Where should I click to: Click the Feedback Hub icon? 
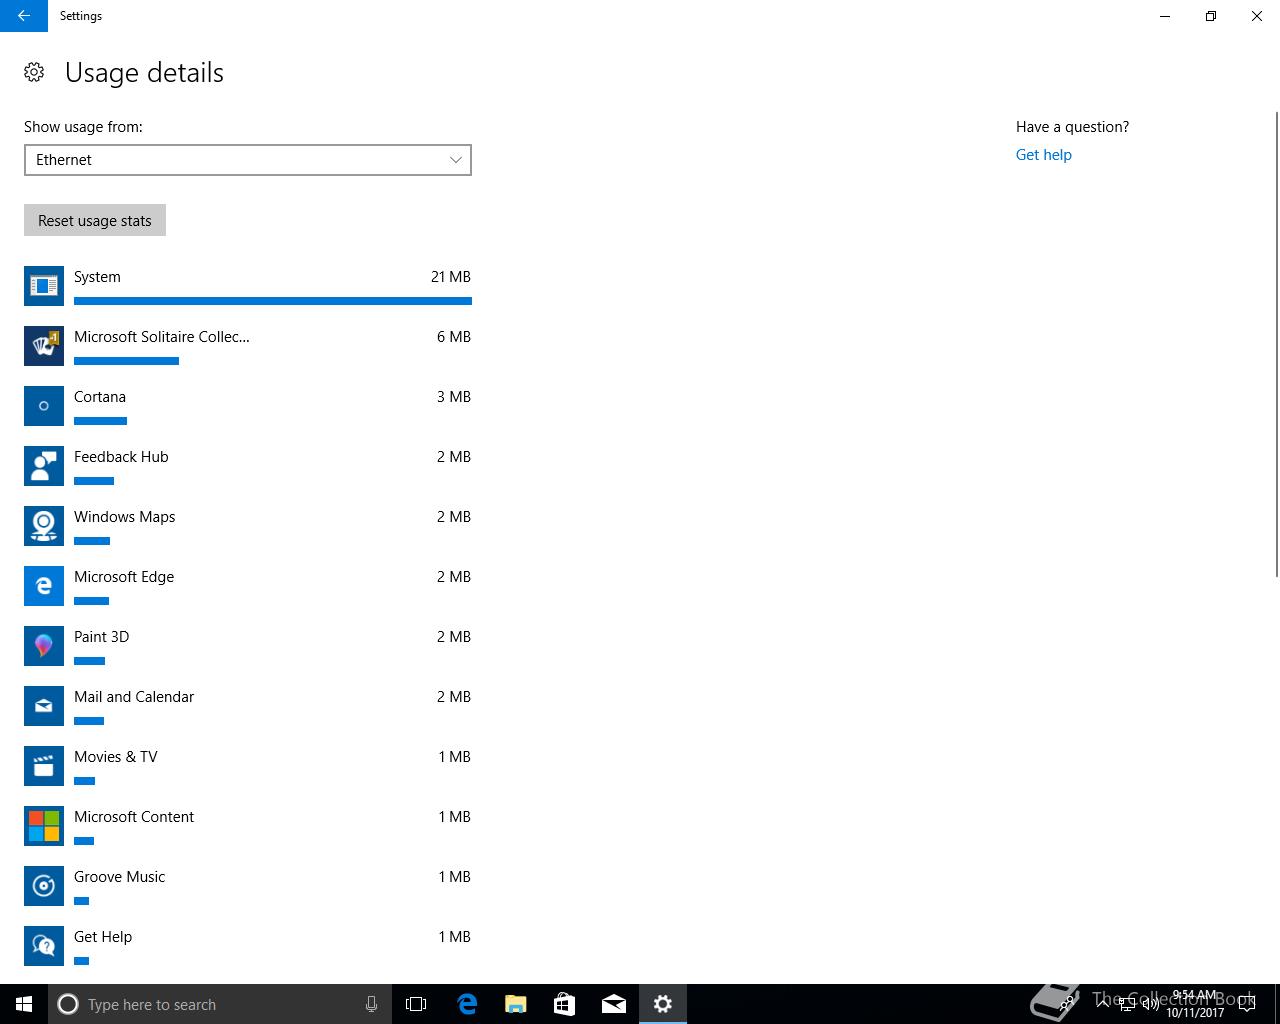coord(44,466)
